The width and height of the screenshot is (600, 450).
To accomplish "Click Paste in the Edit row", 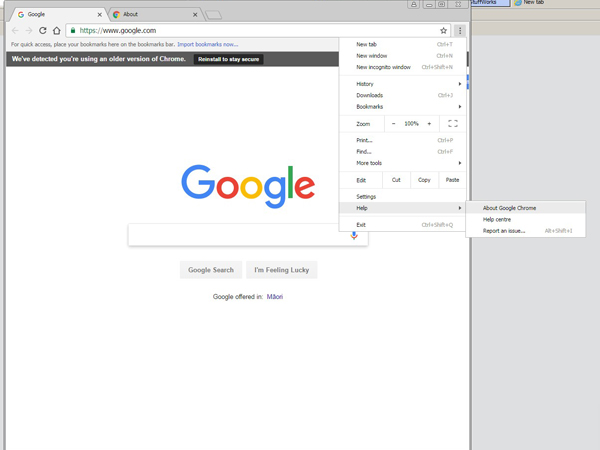I will pos(452,180).
